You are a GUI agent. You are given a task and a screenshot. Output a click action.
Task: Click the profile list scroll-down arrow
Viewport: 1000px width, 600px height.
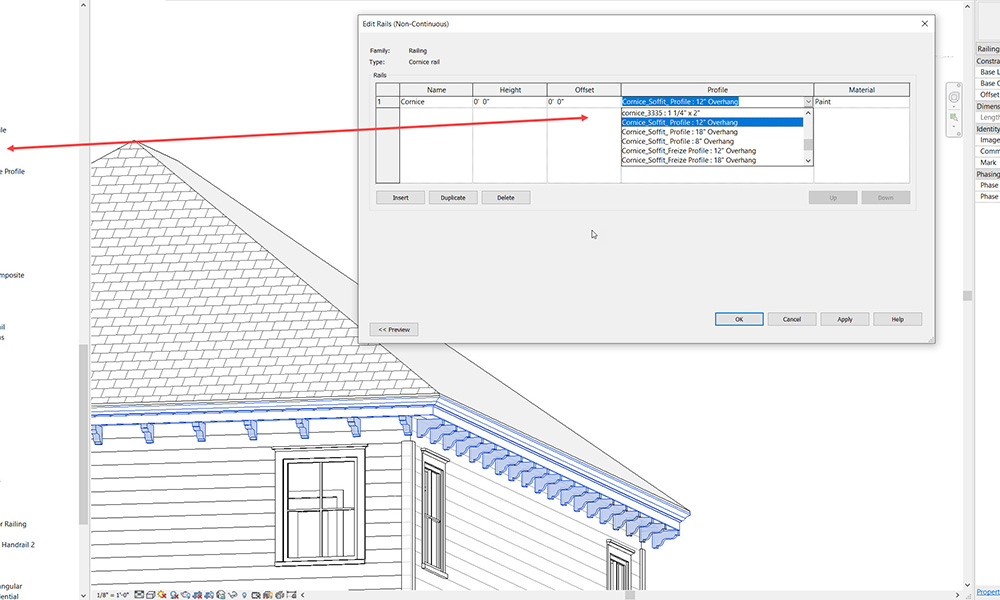pos(808,161)
